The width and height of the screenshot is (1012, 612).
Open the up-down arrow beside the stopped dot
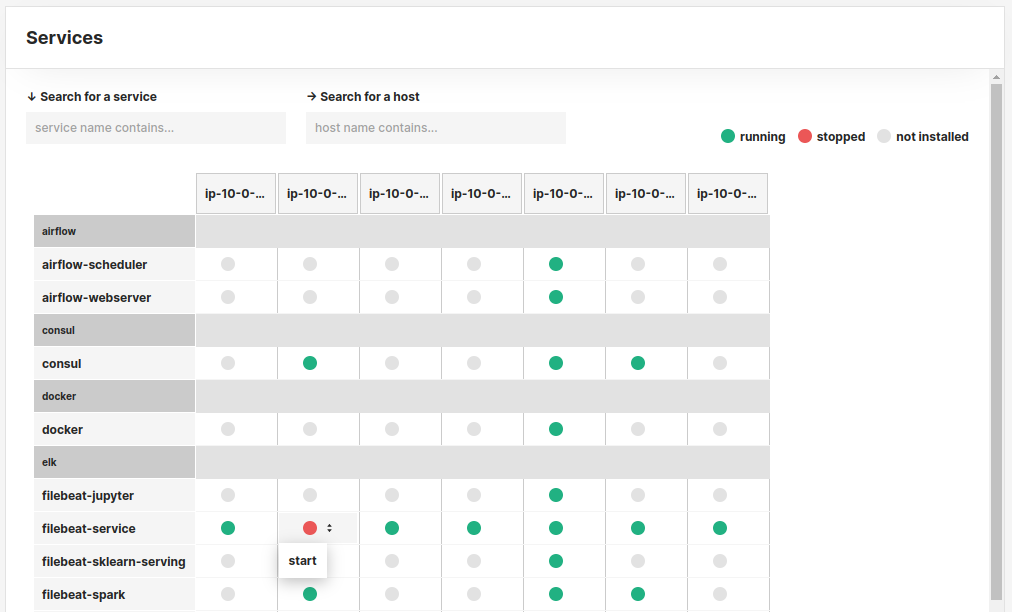pos(329,528)
